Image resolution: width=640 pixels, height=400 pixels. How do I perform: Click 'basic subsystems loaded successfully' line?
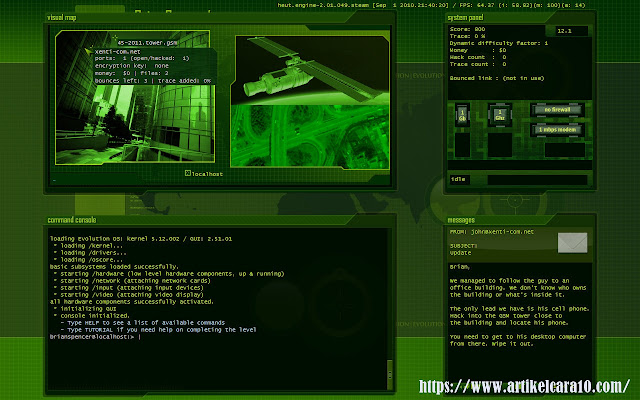114,267
